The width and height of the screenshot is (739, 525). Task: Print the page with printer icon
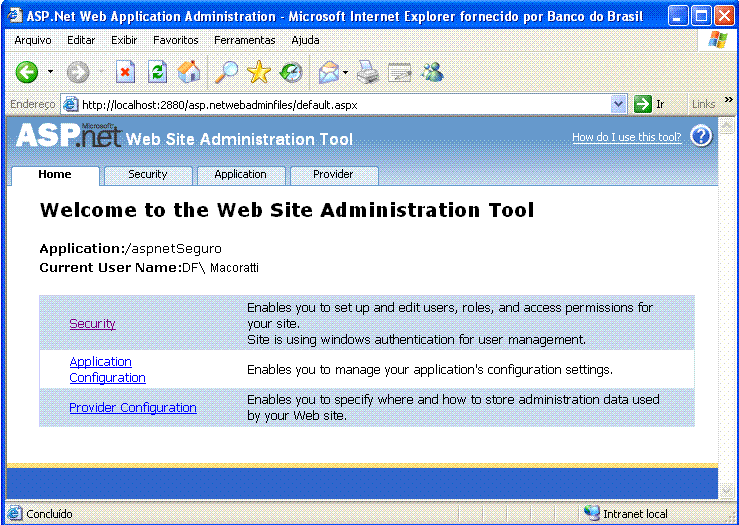tap(368, 72)
